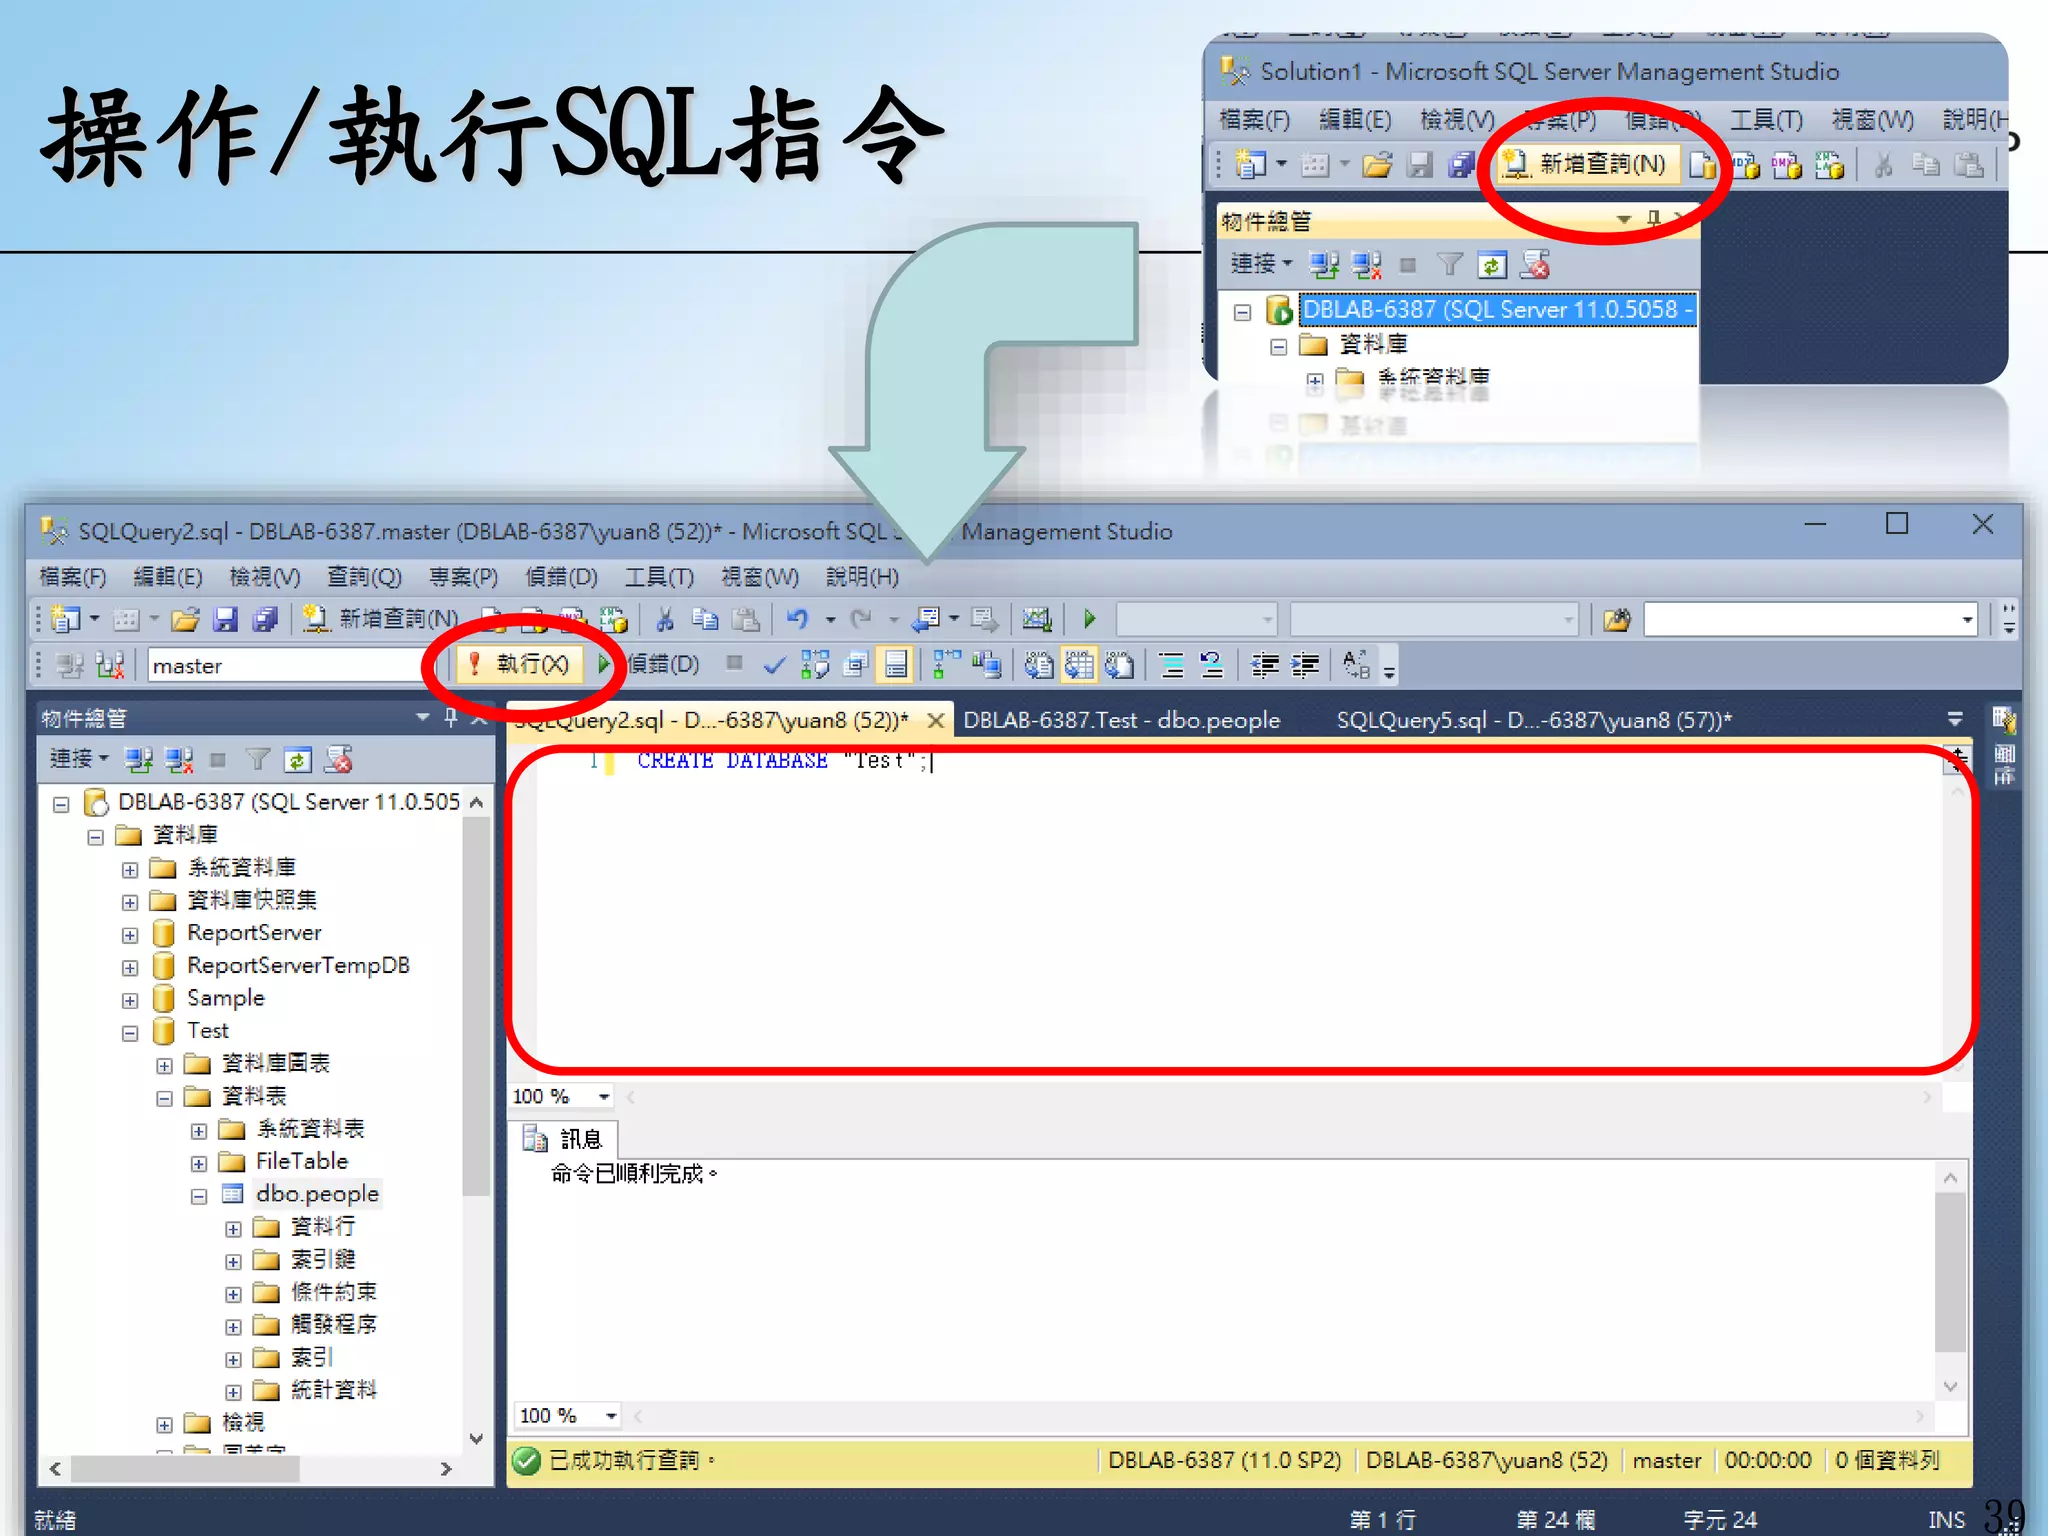The height and width of the screenshot is (1536, 2048).
Task: Collapse the Test database node
Action: pos(130,1032)
